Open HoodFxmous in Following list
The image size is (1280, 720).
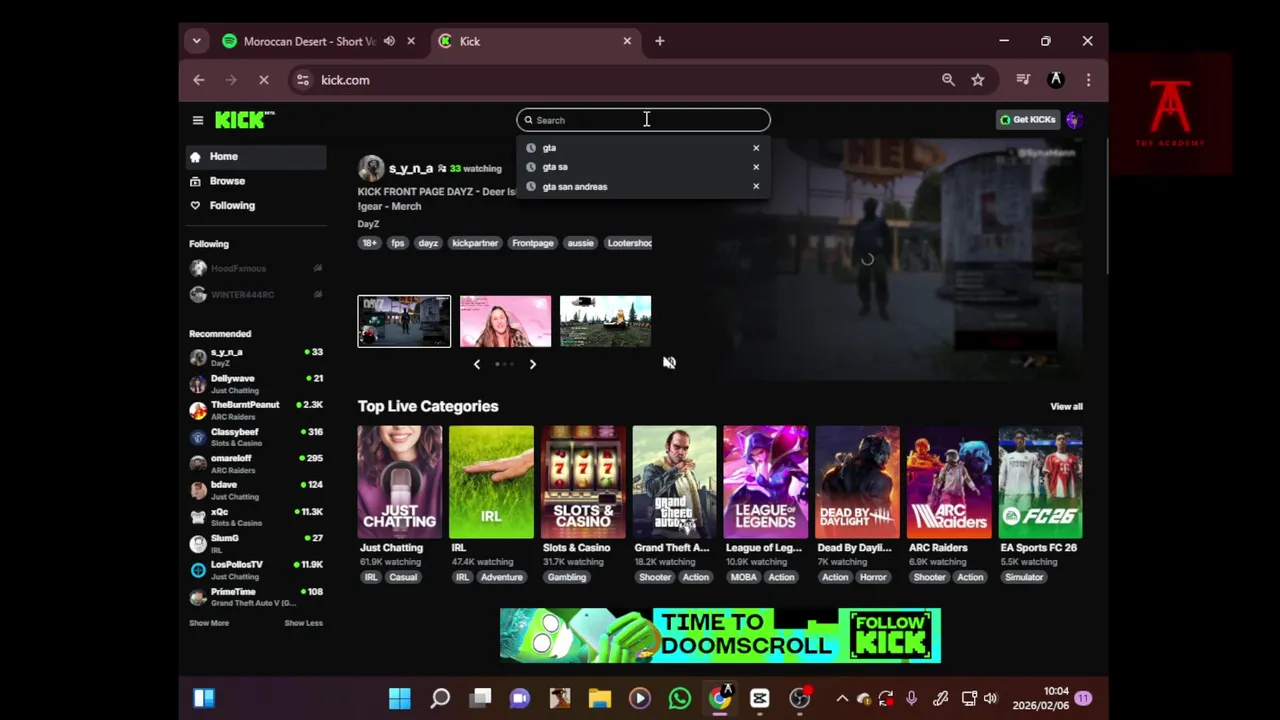pyautogui.click(x=256, y=269)
